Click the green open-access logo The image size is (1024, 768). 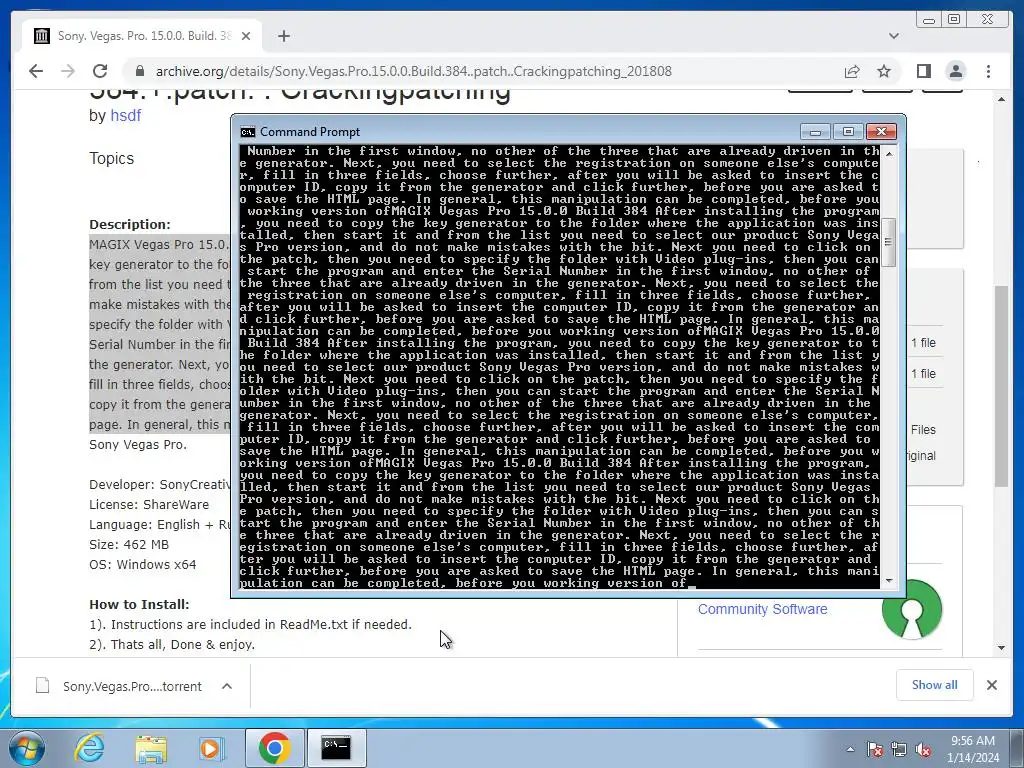point(912,609)
